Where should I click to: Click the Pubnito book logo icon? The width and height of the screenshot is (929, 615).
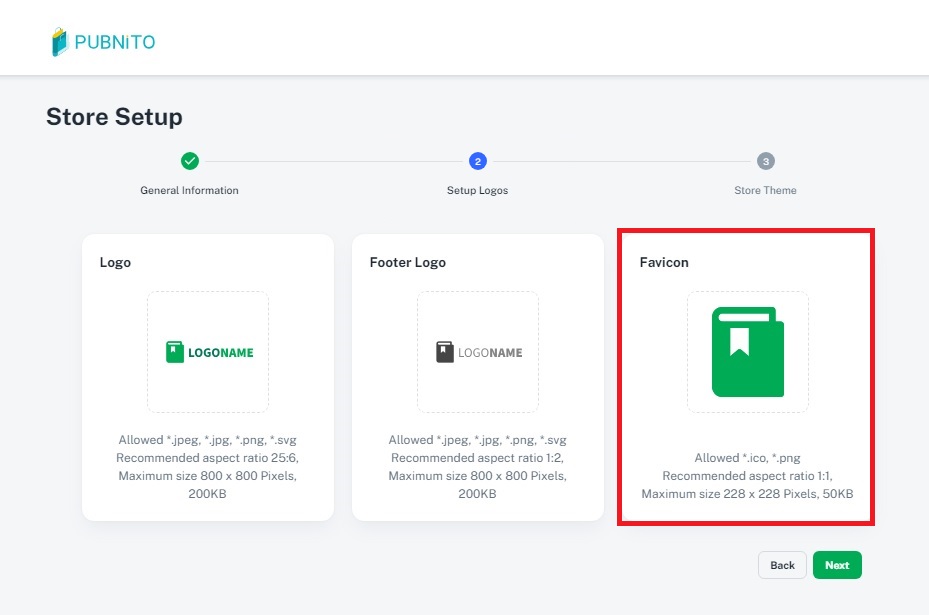click(x=60, y=42)
